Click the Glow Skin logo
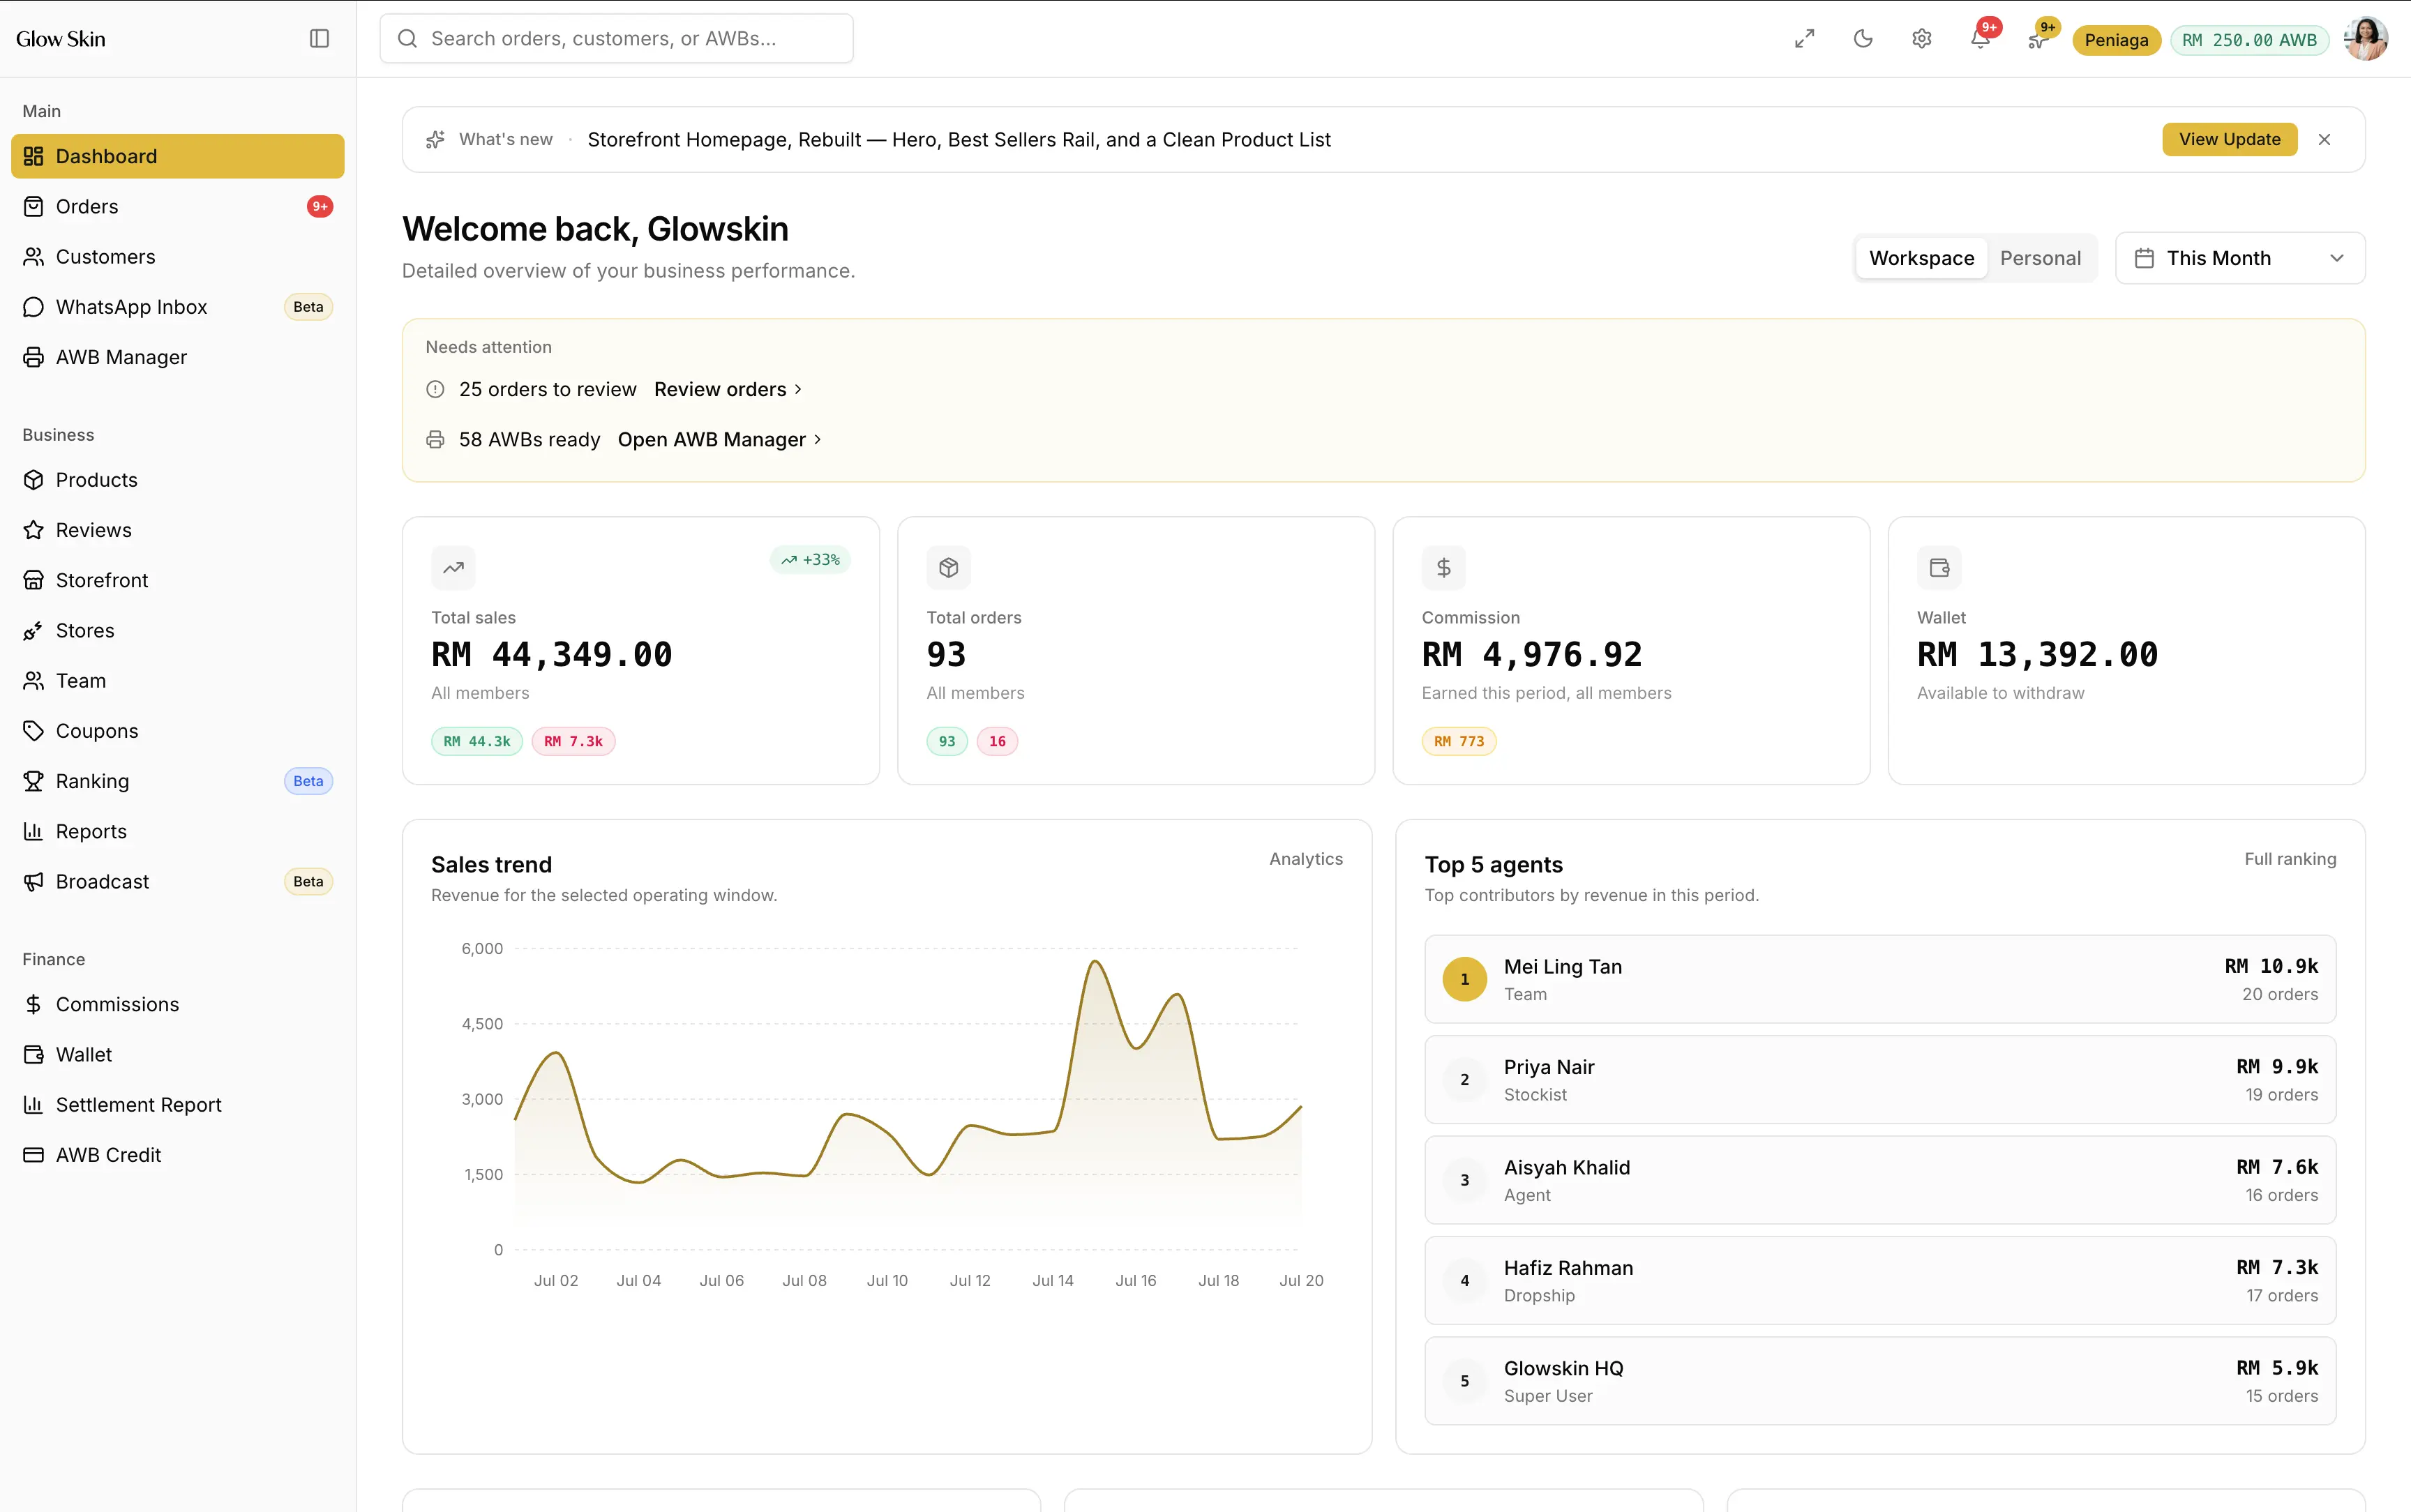 [61, 39]
